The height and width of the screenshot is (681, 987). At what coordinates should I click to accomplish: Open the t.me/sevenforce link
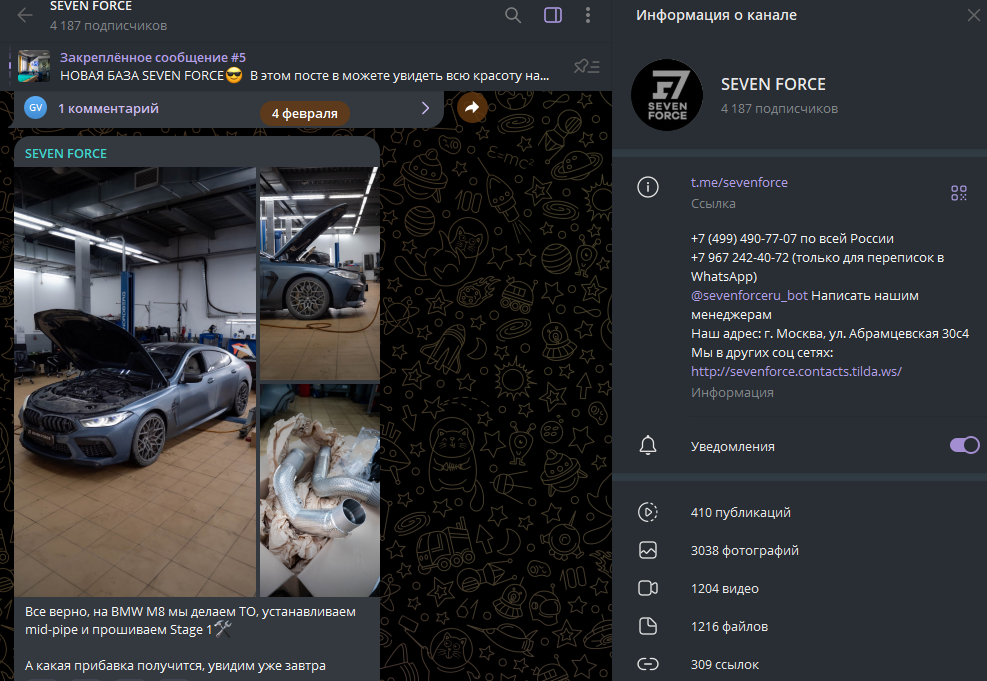[739, 182]
